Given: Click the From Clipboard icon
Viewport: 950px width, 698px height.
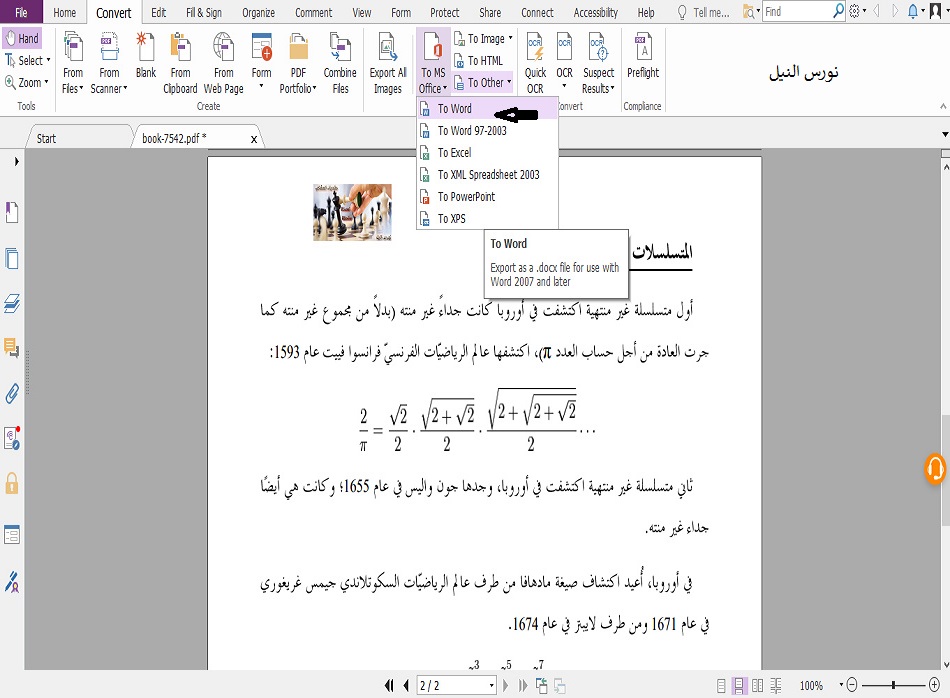Looking at the screenshot, I should [181, 62].
